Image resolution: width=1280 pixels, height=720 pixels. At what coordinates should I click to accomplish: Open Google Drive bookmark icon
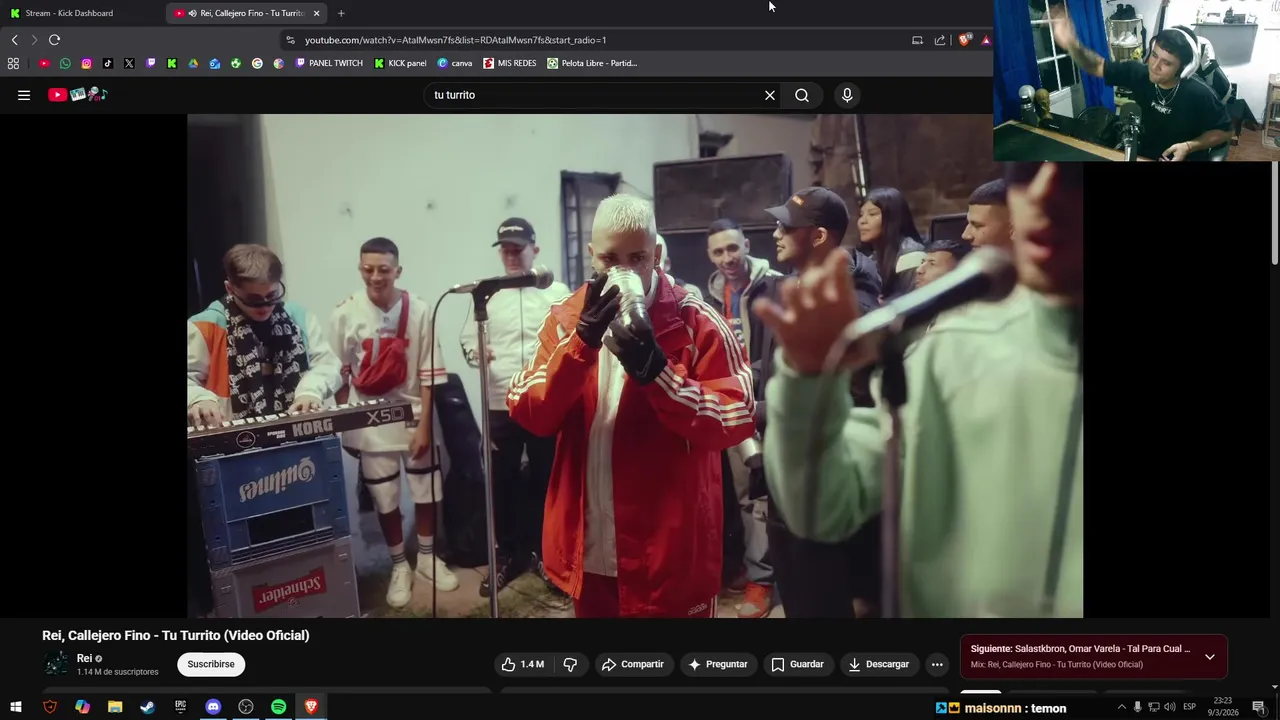coord(193,63)
